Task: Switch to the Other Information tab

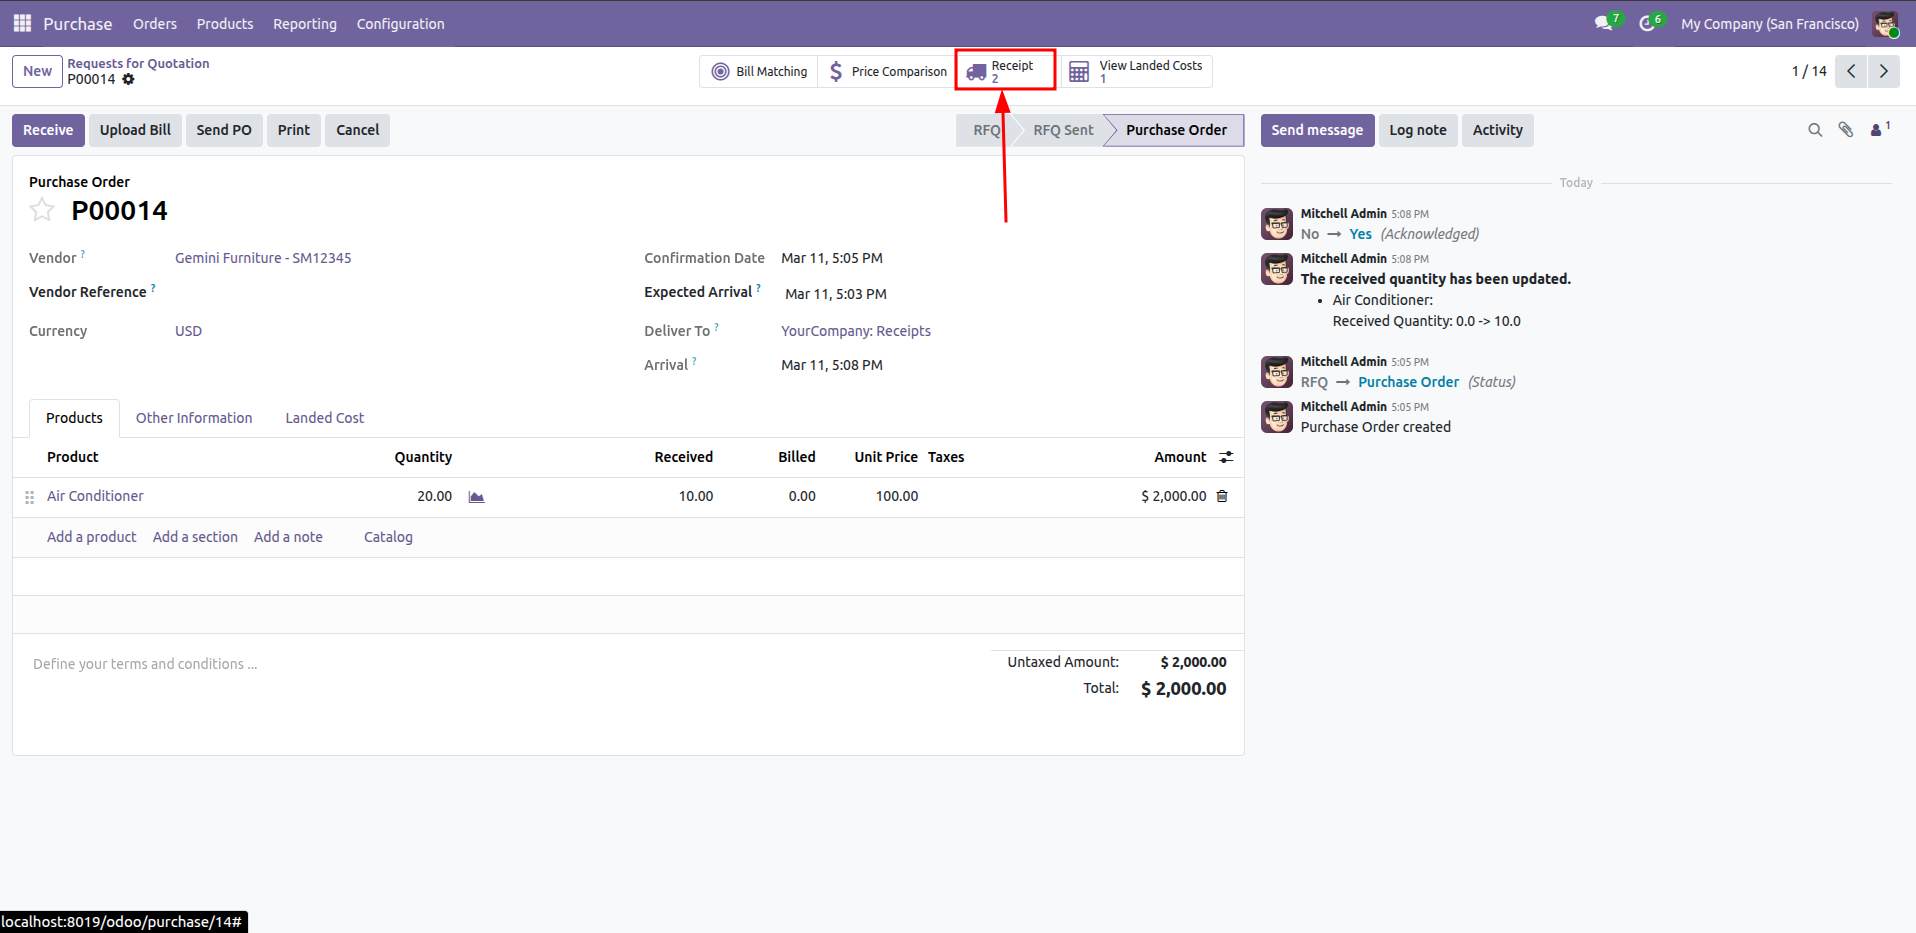Action: coord(194,418)
